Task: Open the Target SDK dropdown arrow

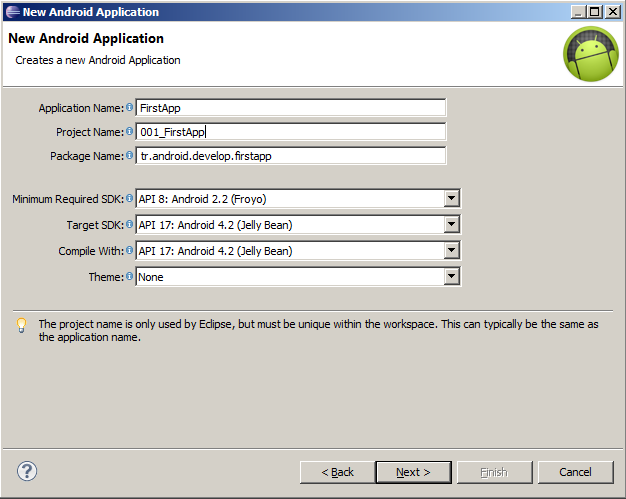Action: [x=452, y=224]
